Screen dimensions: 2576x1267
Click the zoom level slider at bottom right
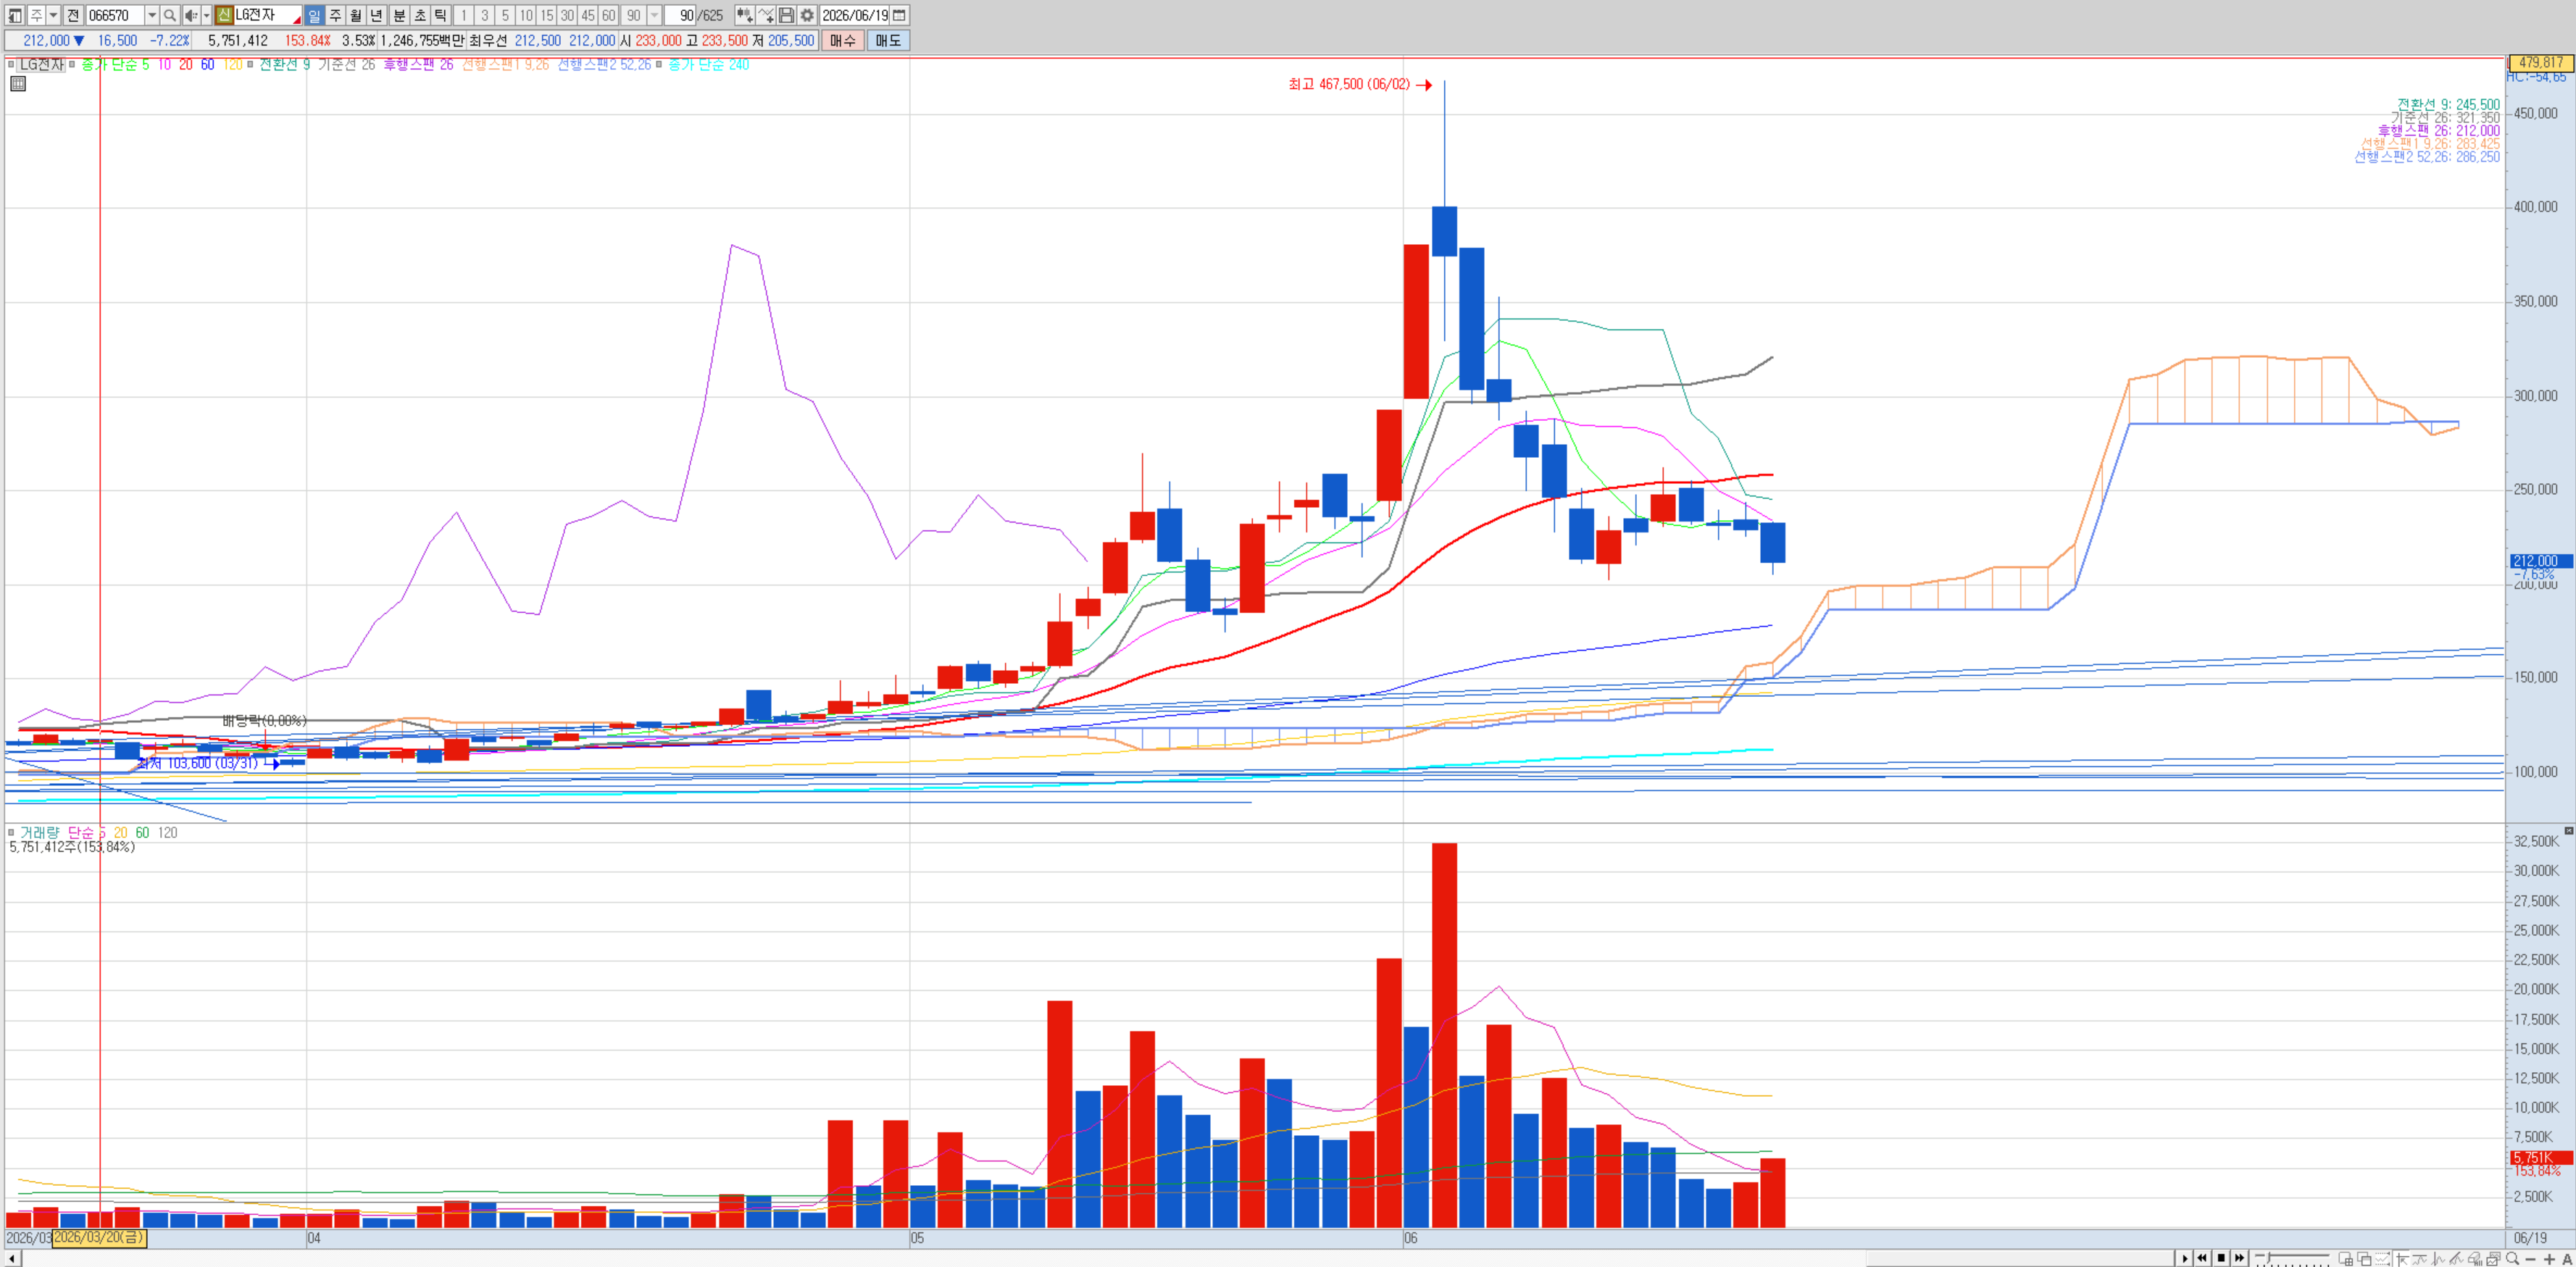2293,1258
